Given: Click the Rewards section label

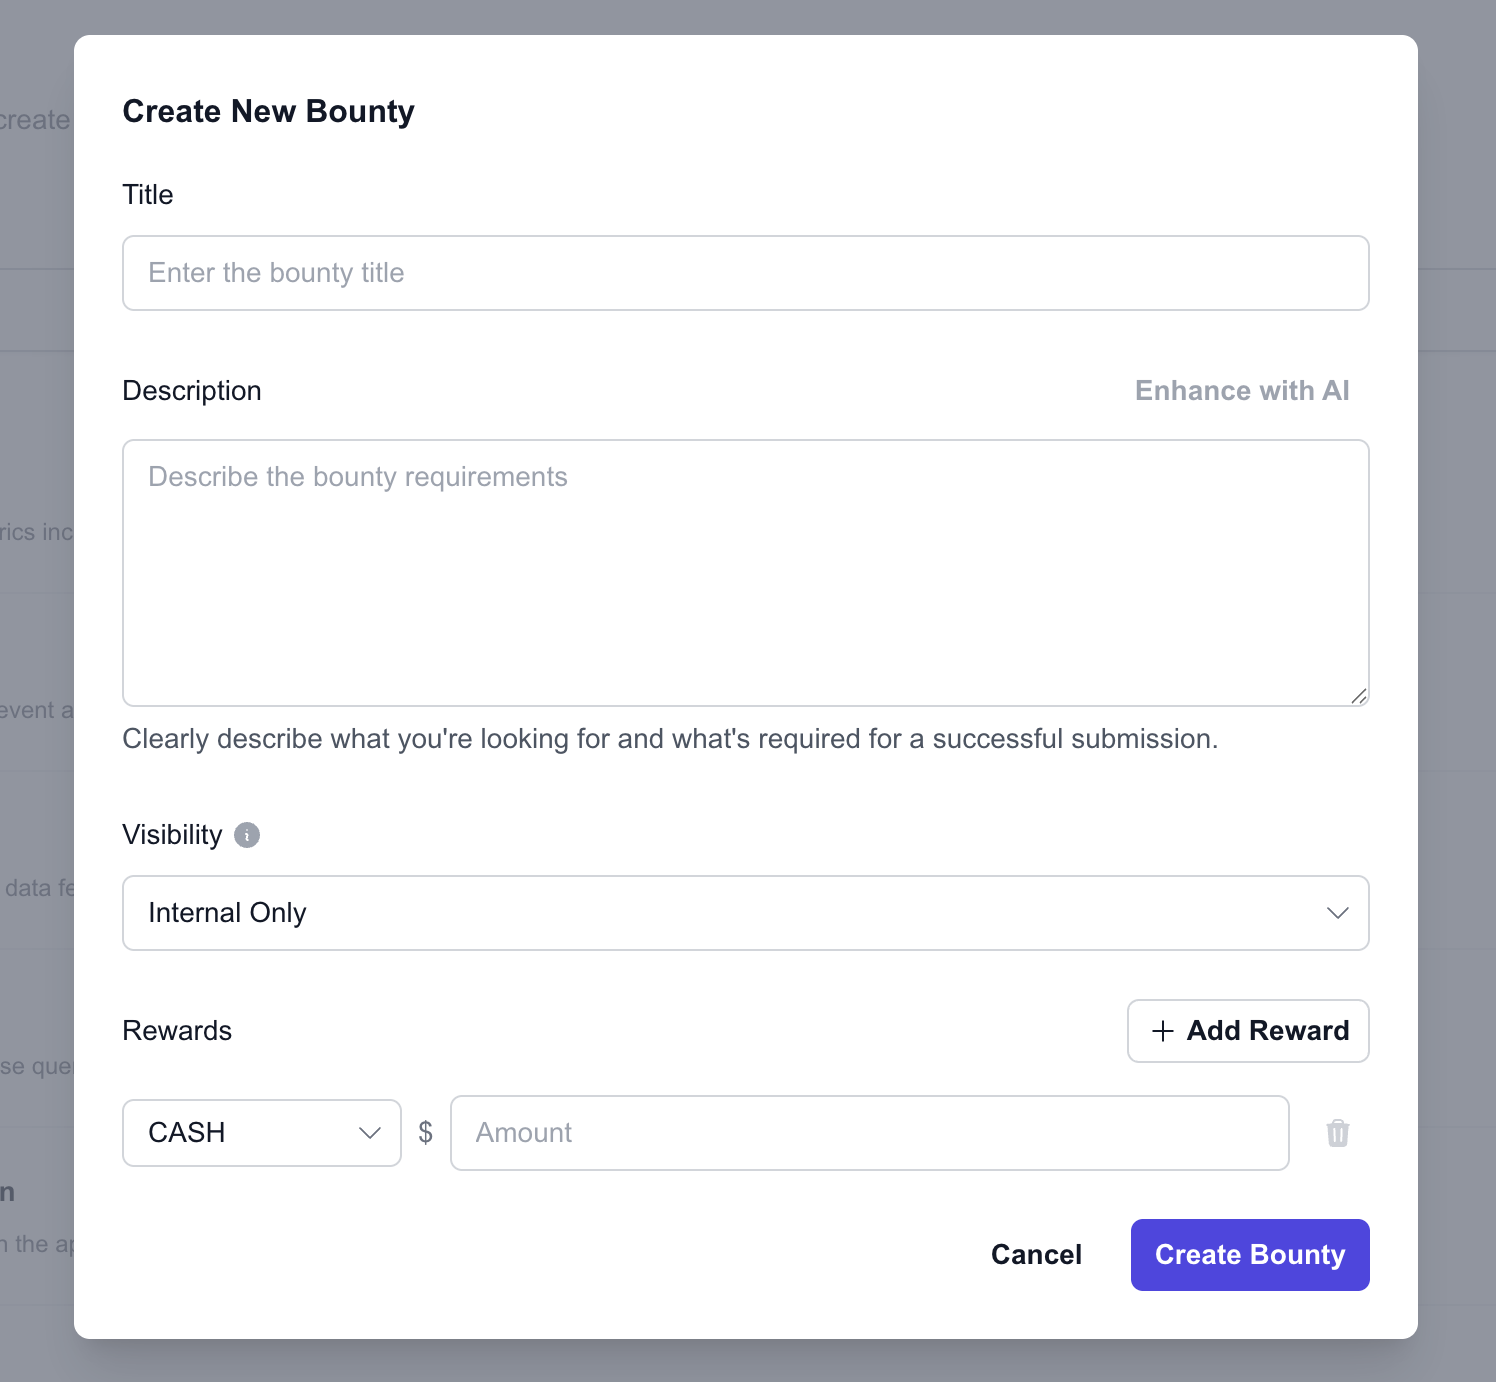Looking at the screenshot, I should click(177, 1031).
